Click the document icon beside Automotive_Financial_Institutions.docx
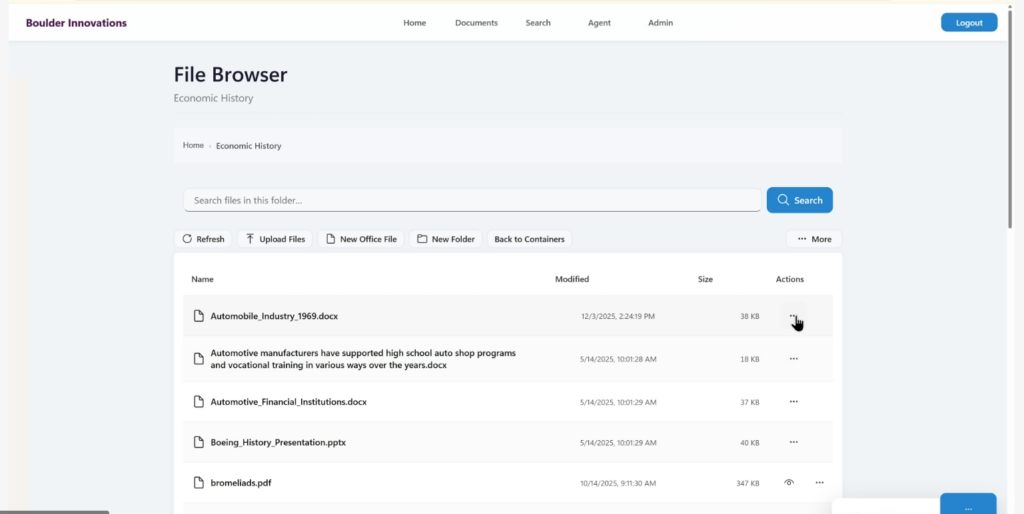Screen dimensions: 1024x514 pyautogui.click(x=199, y=402)
